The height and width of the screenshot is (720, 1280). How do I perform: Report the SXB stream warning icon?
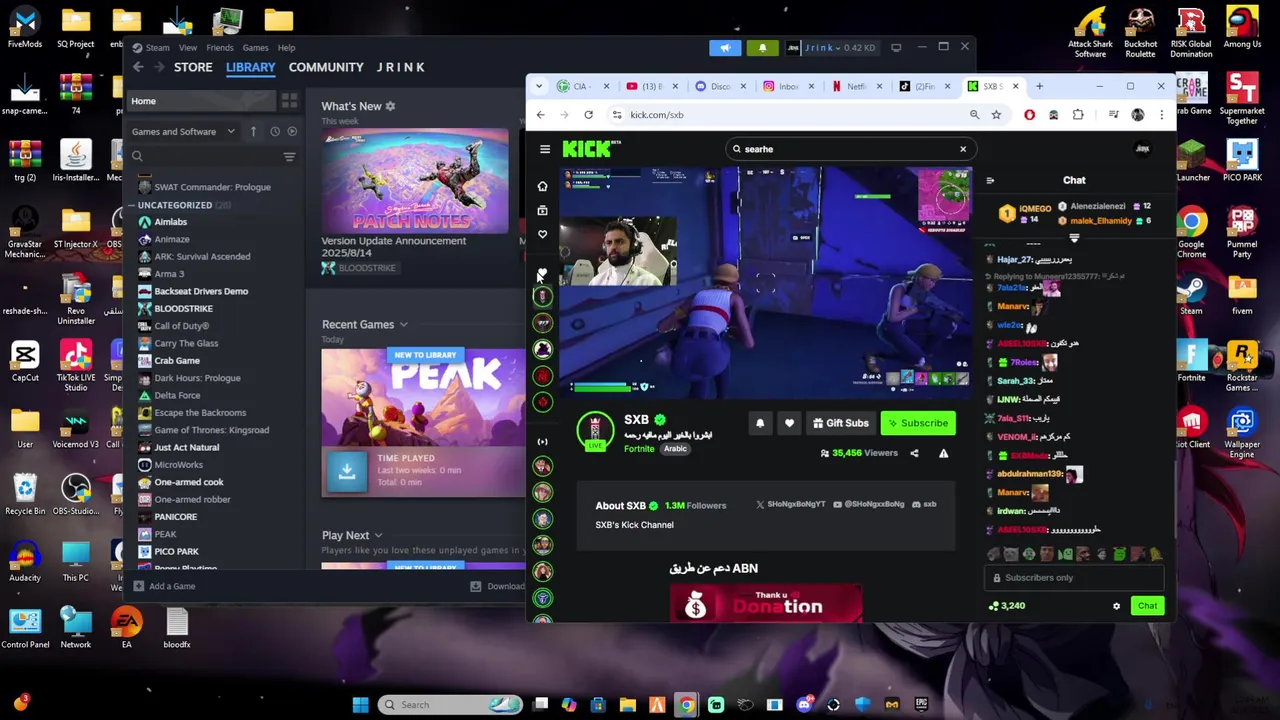943,453
